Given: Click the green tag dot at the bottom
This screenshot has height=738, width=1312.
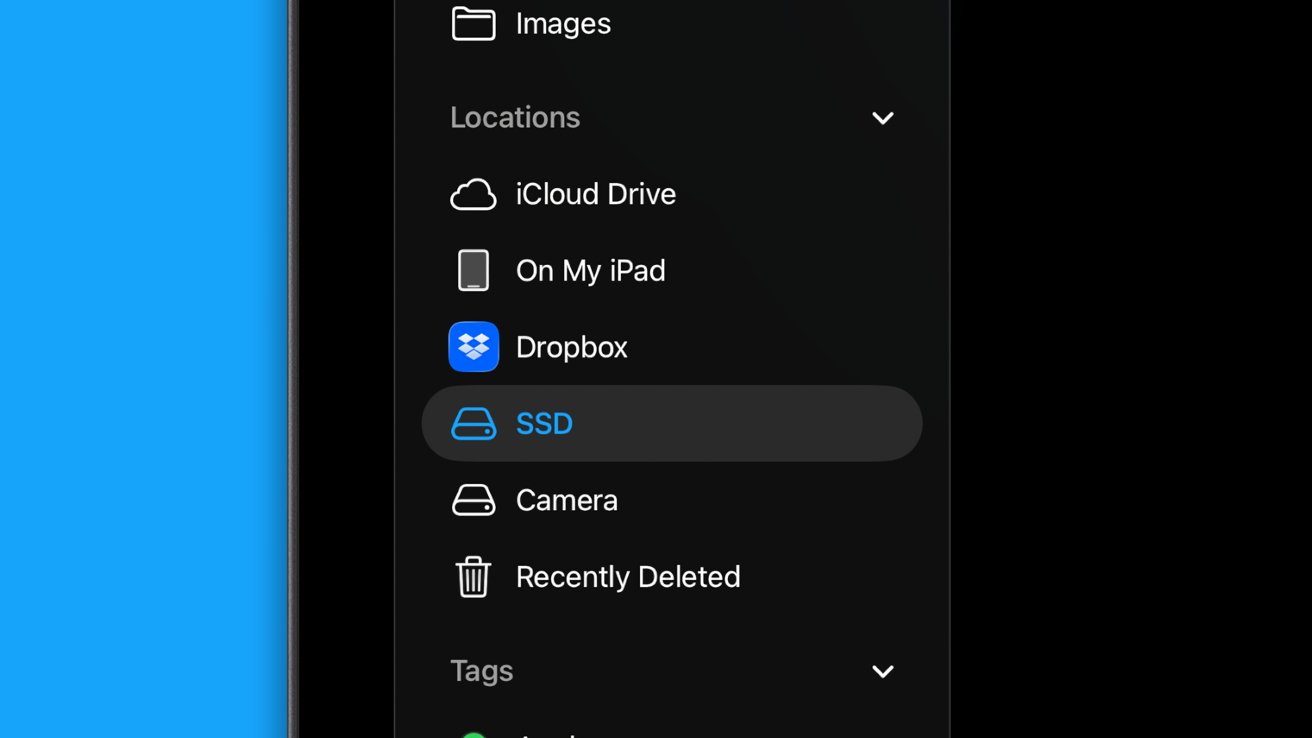Looking at the screenshot, I should [x=473, y=734].
